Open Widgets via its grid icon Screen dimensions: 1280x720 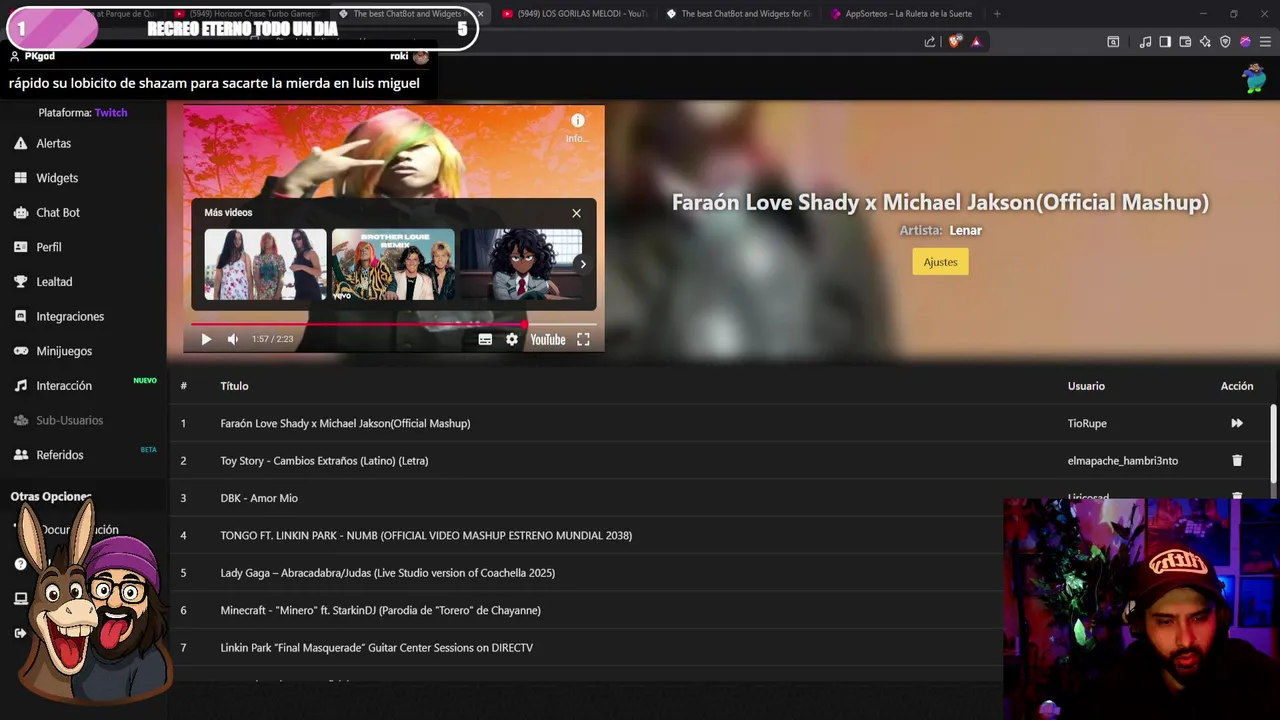[x=20, y=178]
